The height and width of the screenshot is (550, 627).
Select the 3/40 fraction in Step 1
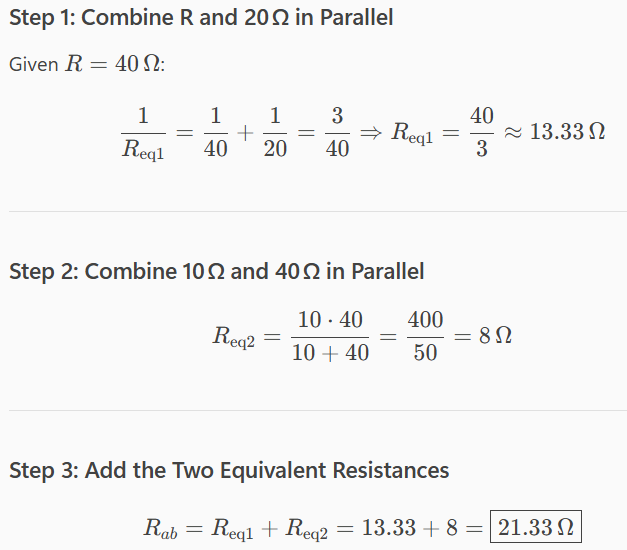coord(338,133)
